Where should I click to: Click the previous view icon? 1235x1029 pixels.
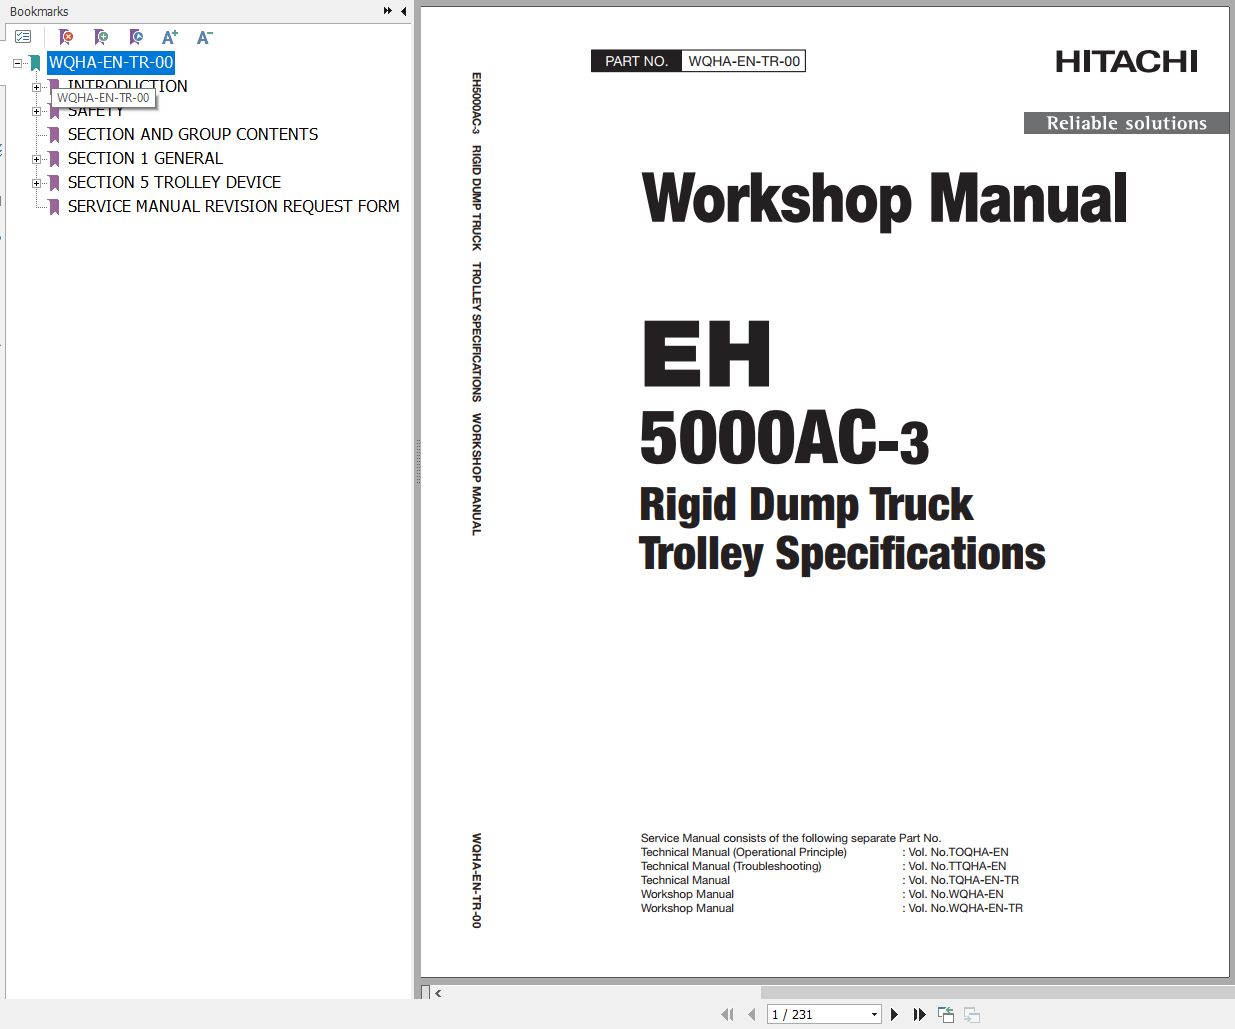pos(946,1014)
